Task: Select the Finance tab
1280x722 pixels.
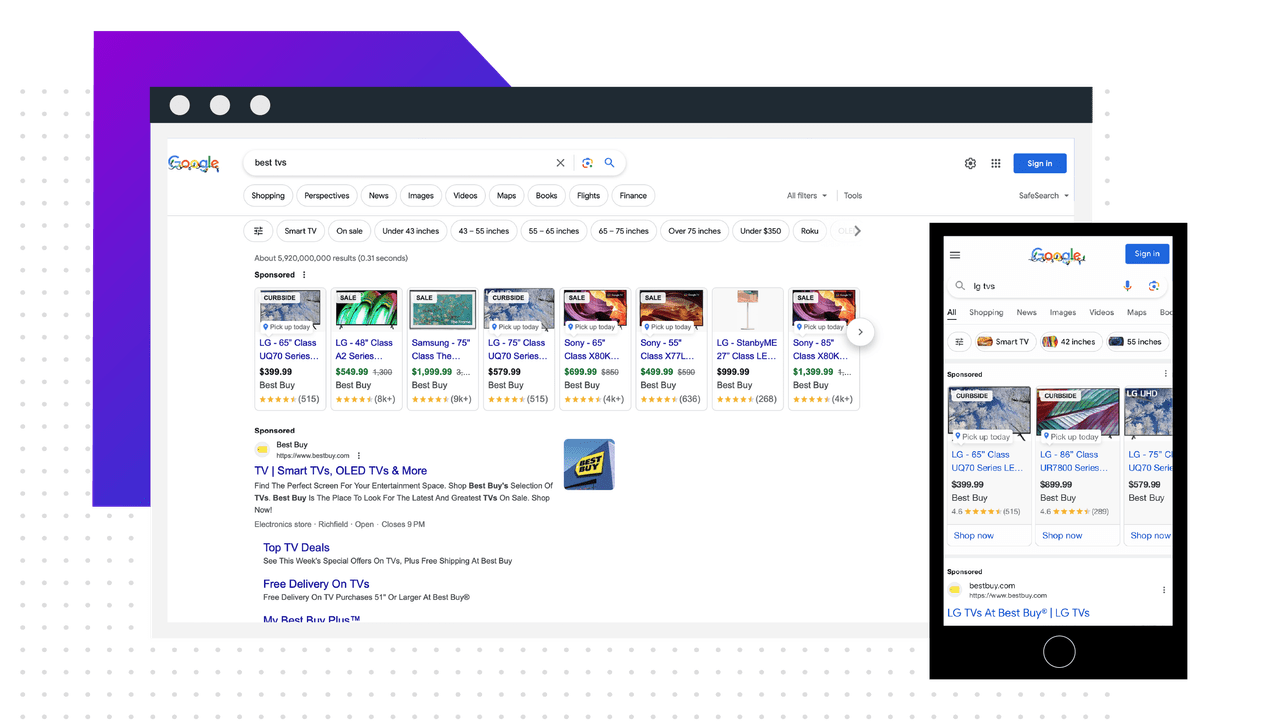Action: pyautogui.click(x=633, y=196)
